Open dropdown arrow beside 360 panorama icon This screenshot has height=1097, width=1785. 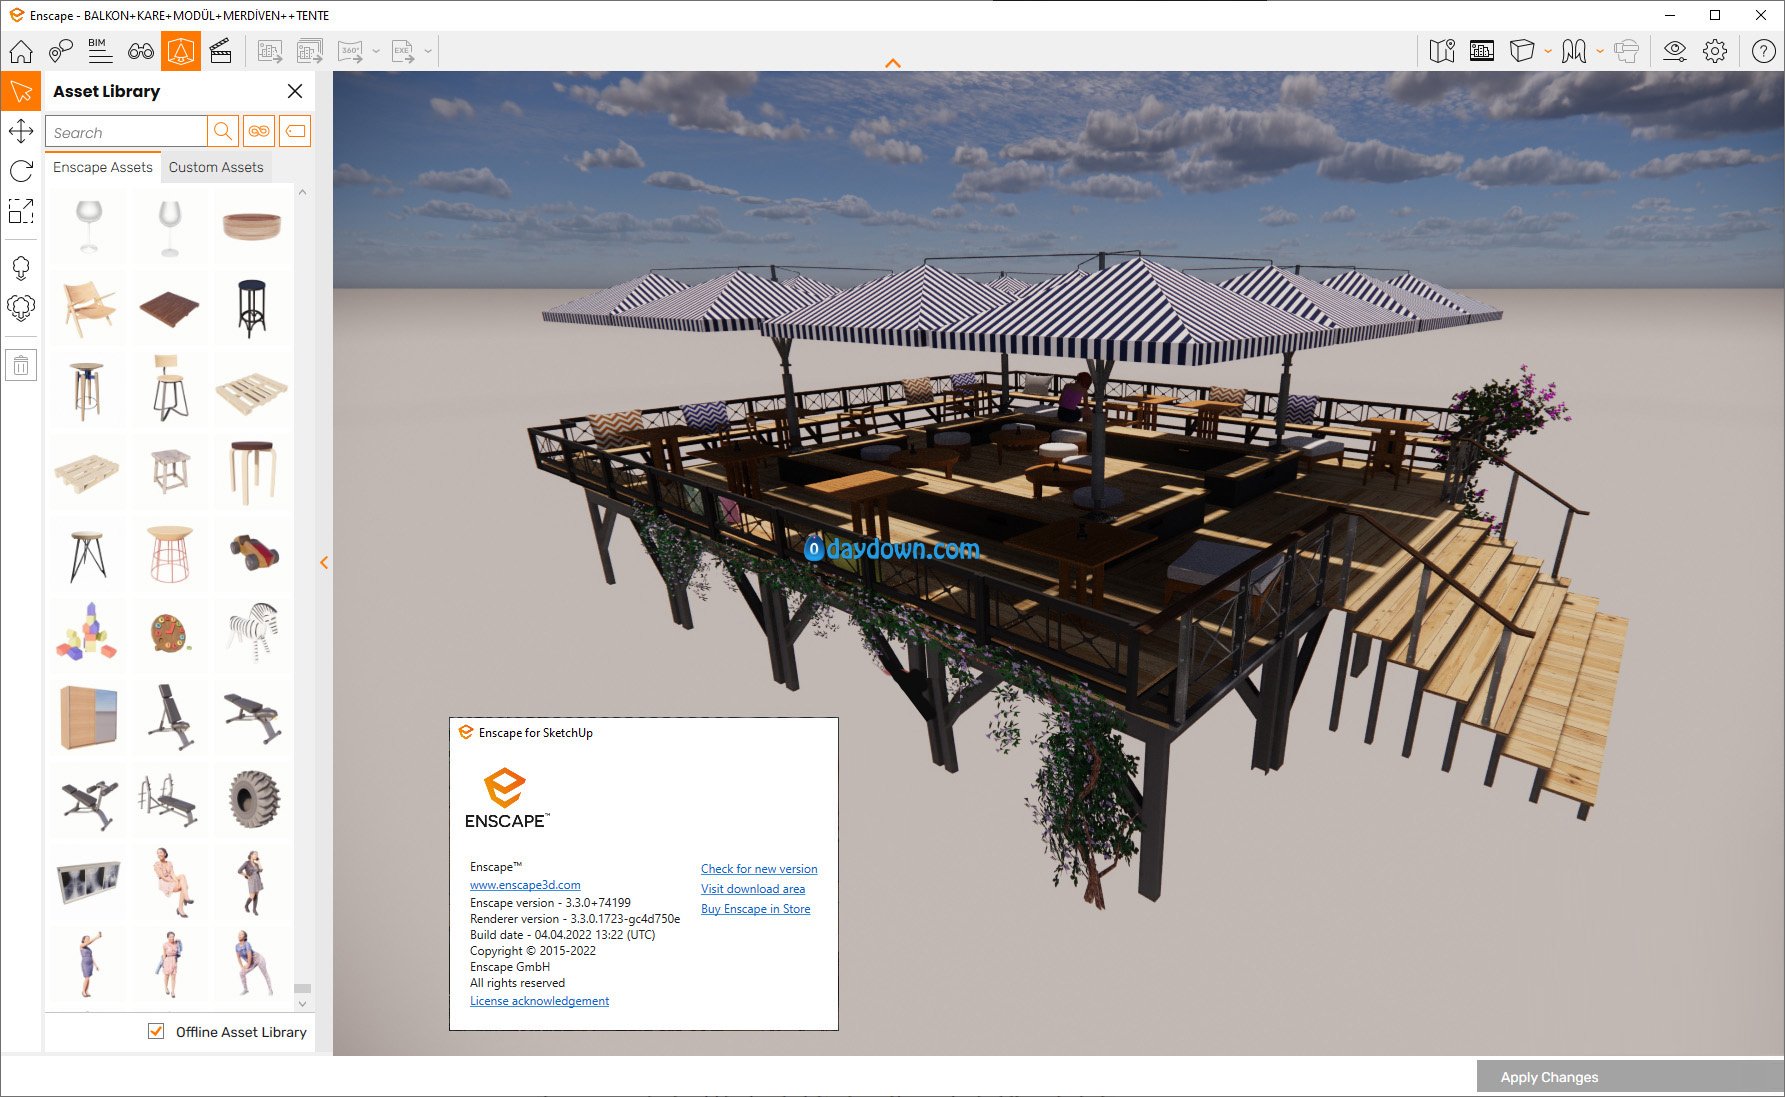coord(376,51)
